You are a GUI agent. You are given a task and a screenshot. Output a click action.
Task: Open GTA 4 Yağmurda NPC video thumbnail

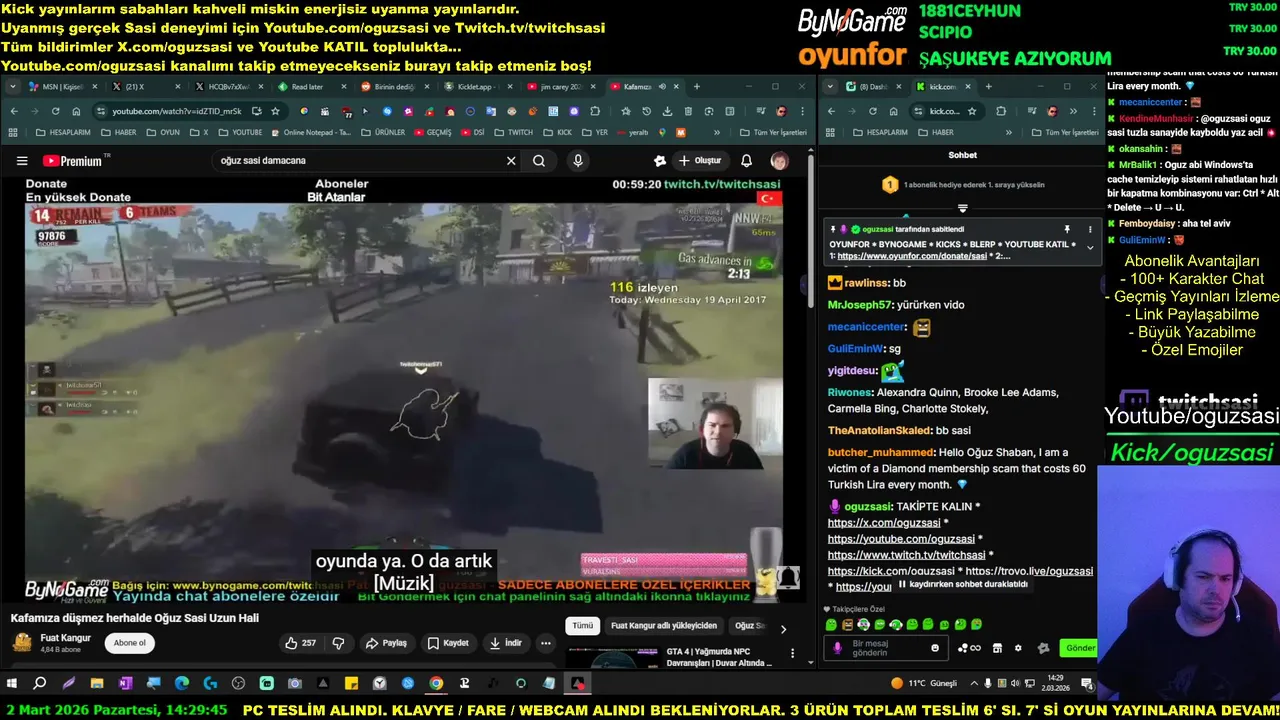coord(613,657)
